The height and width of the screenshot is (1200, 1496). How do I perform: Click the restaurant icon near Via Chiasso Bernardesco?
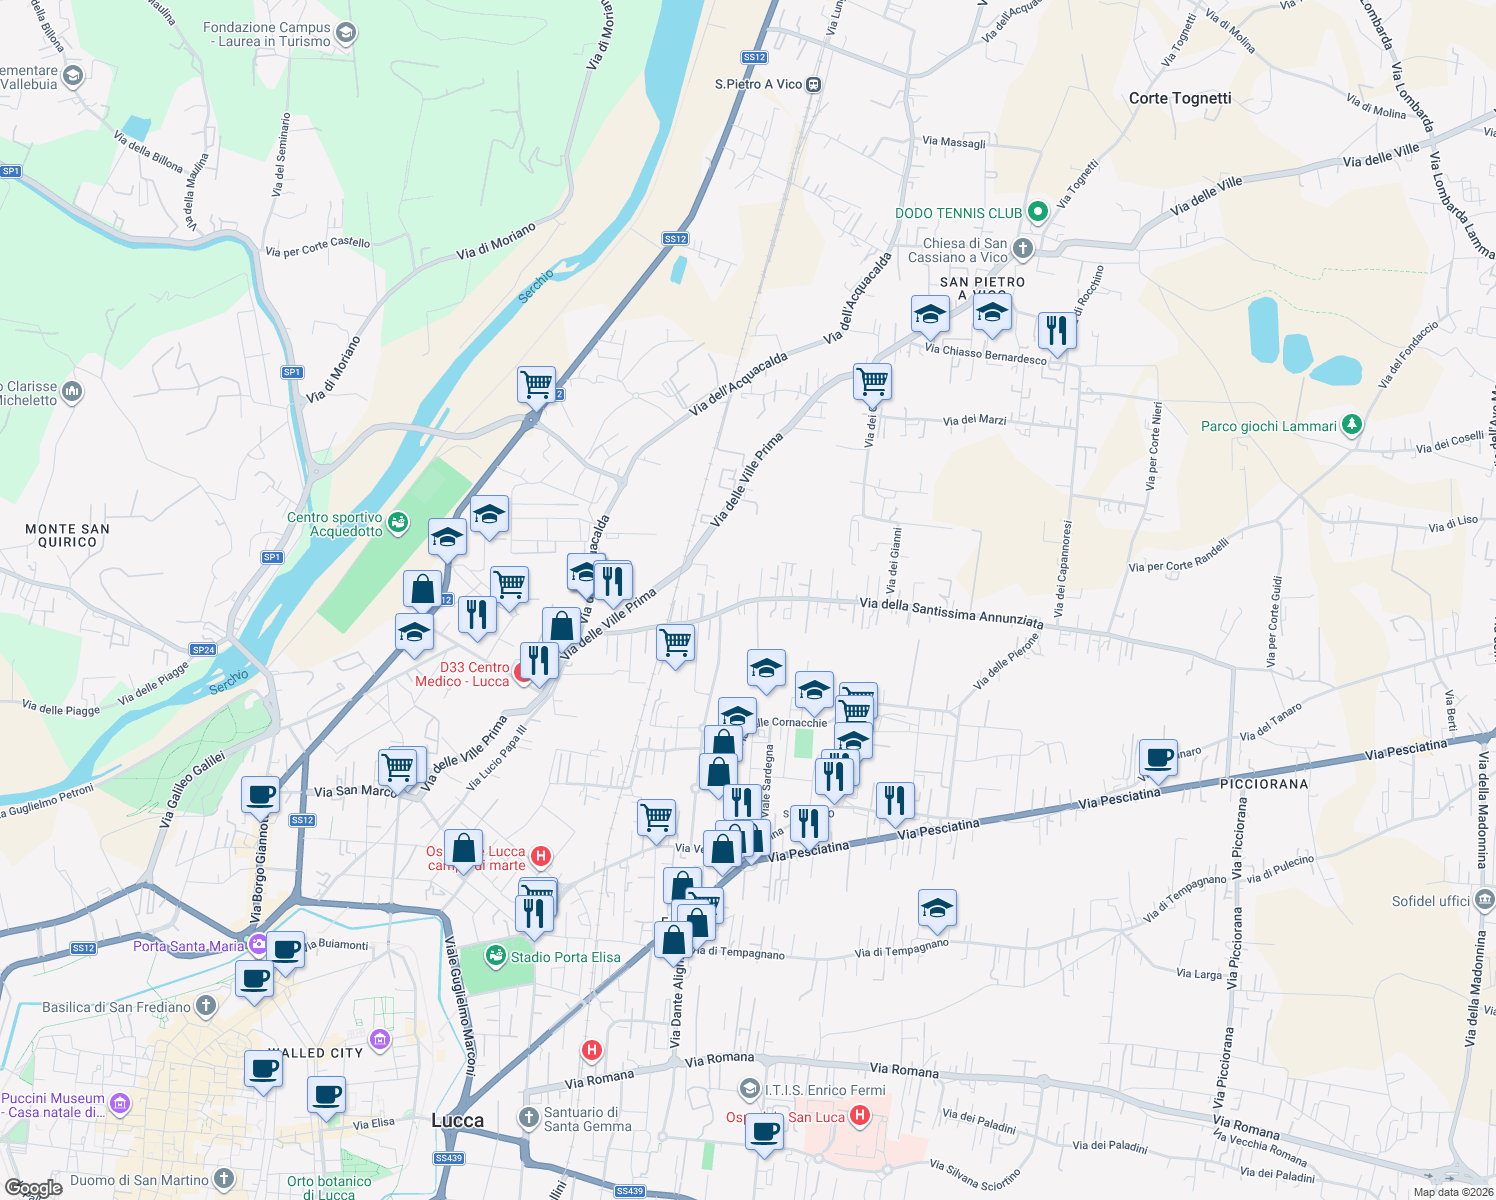(1057, 330)
